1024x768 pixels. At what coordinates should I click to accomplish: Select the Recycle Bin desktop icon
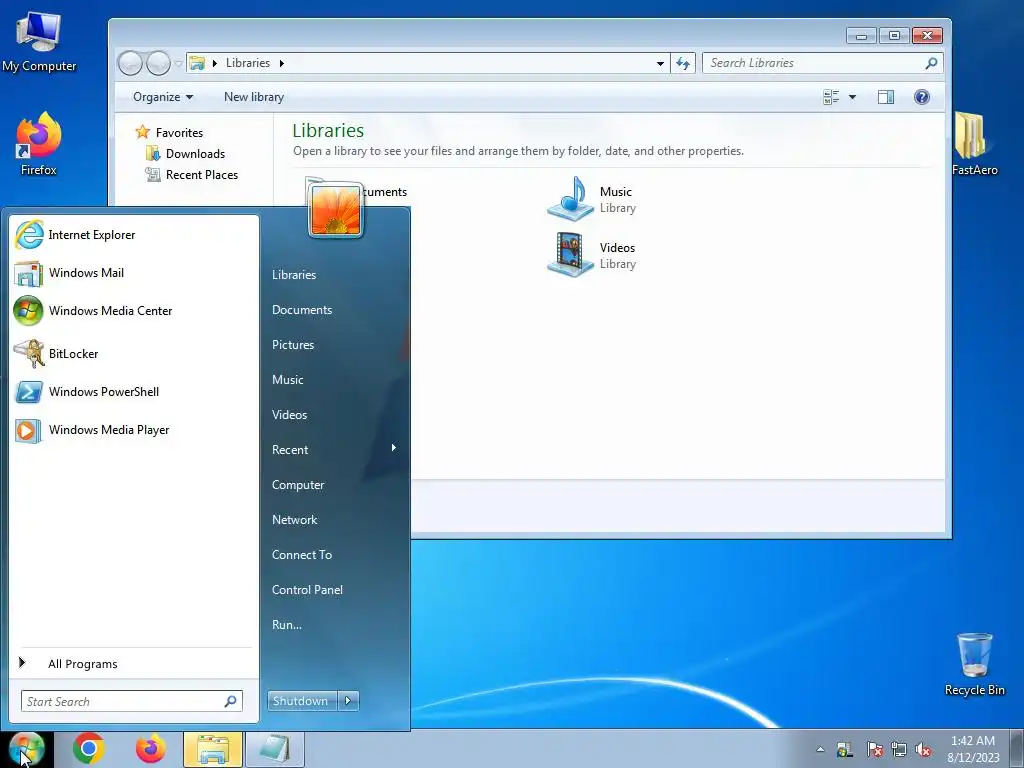click(974, 664)
